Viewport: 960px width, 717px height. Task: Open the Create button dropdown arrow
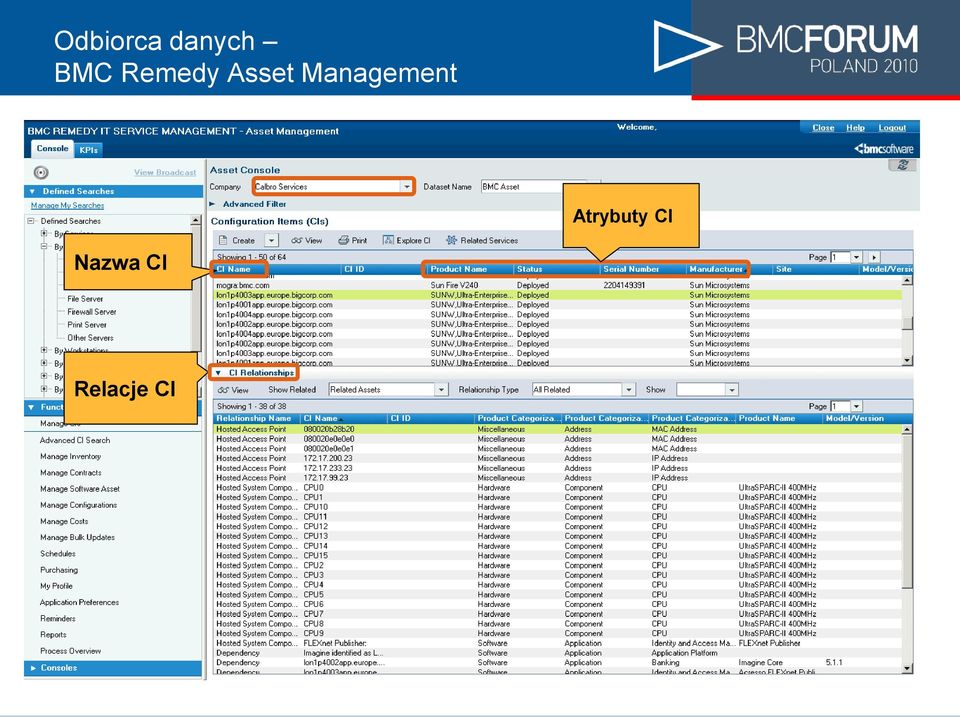click(x=271, y=241)
